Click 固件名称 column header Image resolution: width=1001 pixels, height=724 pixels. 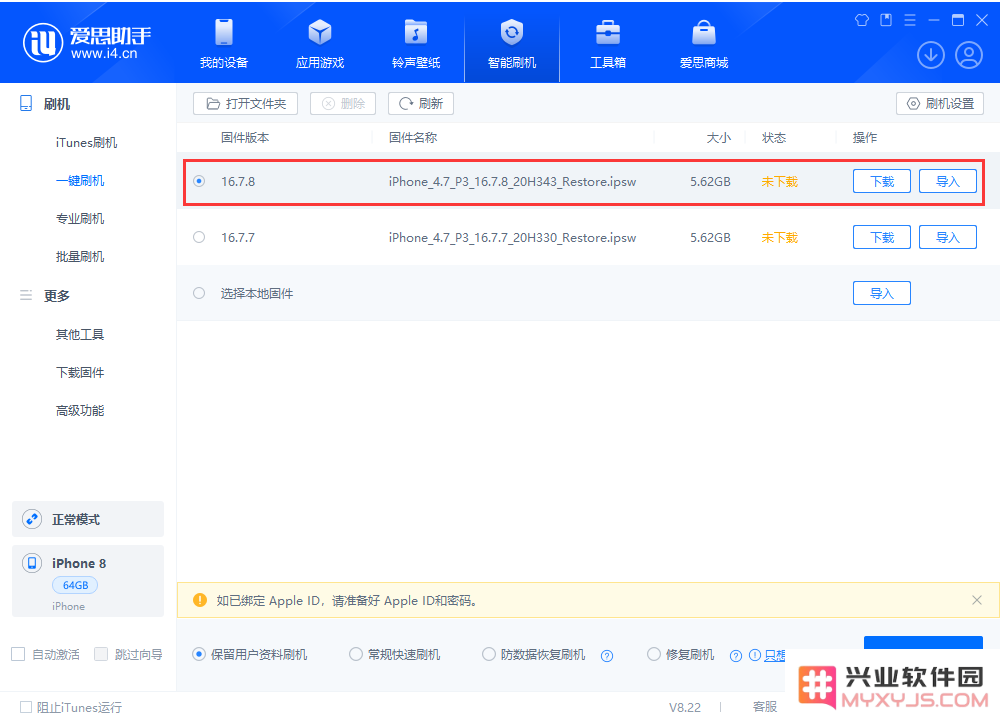413,138
